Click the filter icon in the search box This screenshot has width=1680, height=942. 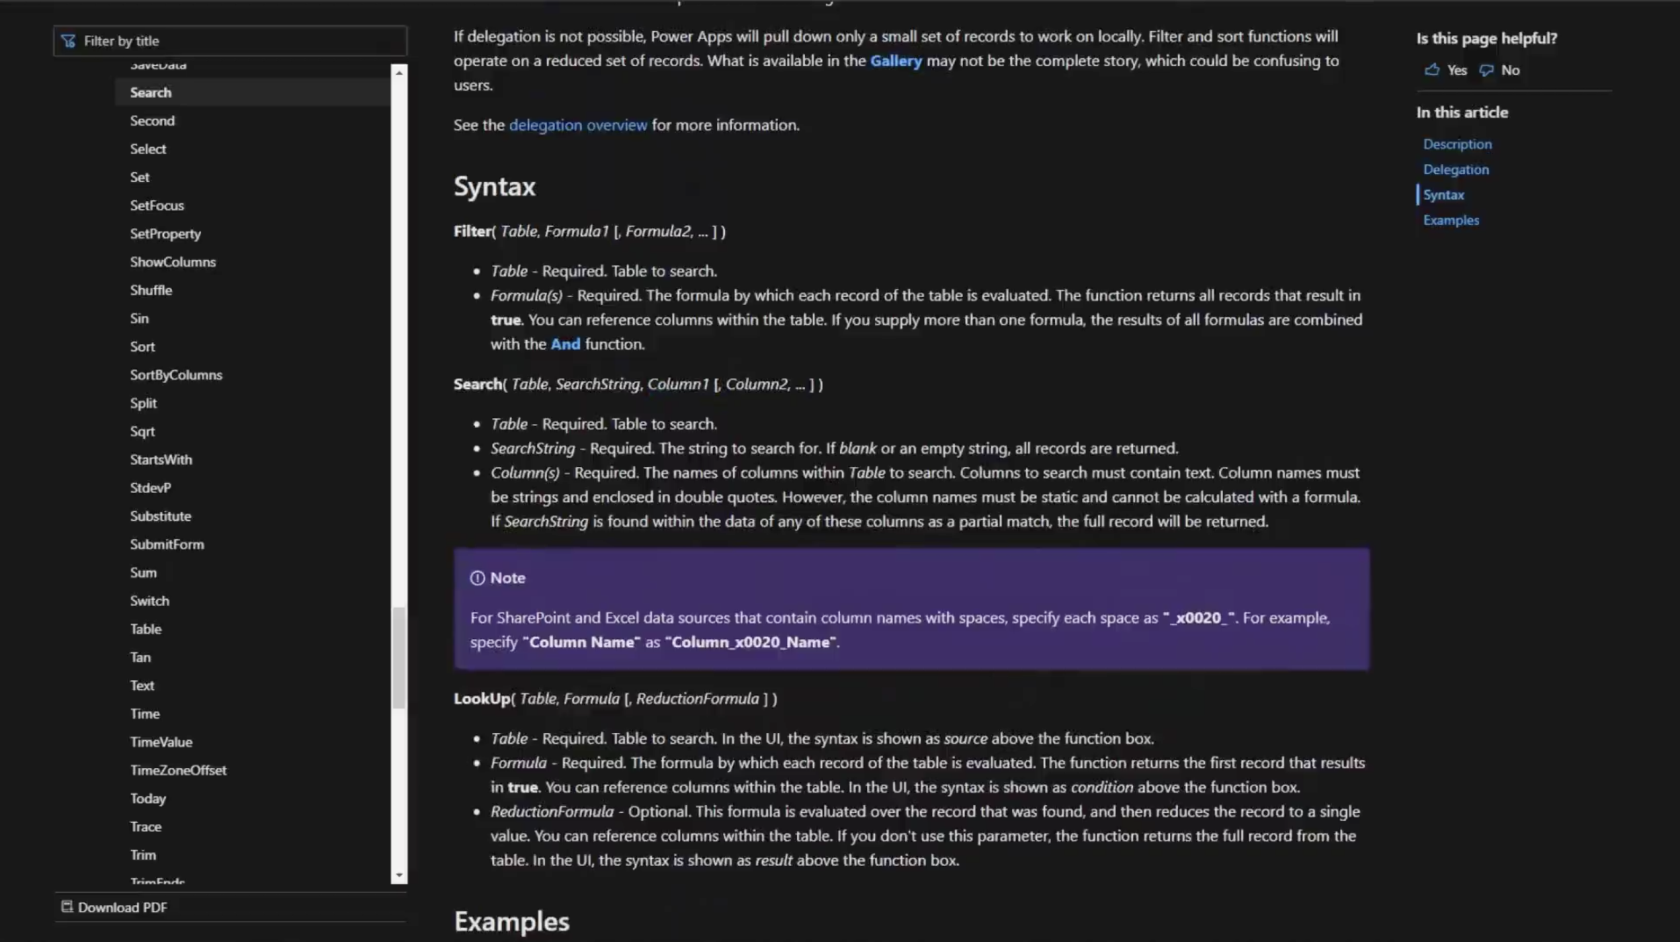pyautogui.click(x=68, y=41)
